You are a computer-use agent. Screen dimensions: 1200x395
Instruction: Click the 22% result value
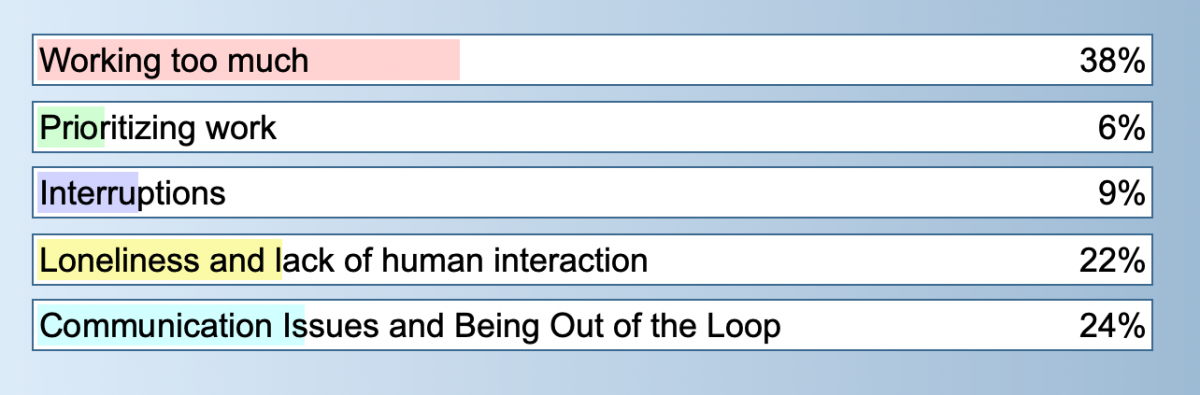1112,260
